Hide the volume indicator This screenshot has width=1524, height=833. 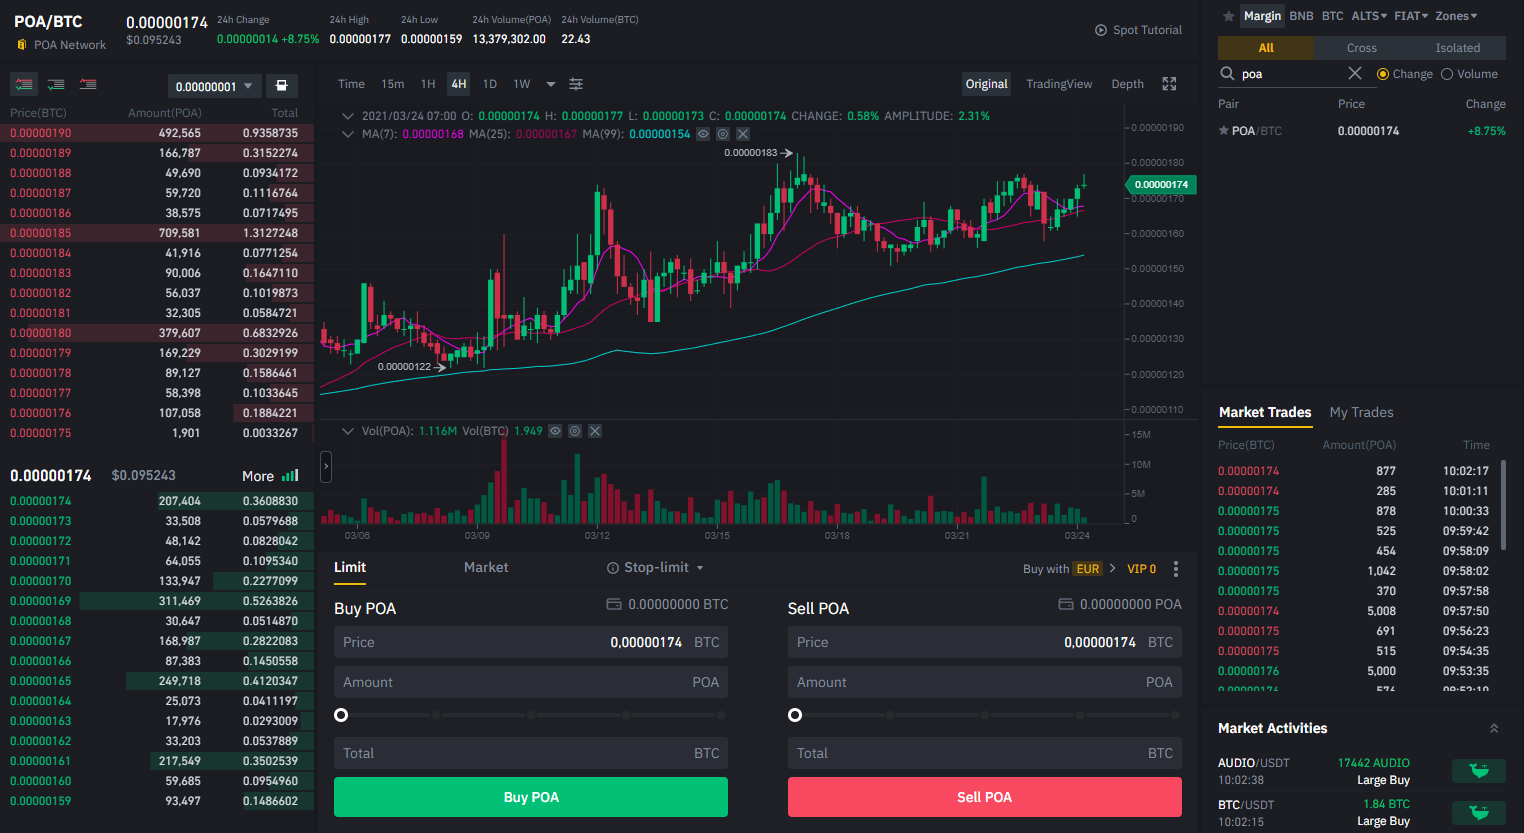(x=555, y=431)
